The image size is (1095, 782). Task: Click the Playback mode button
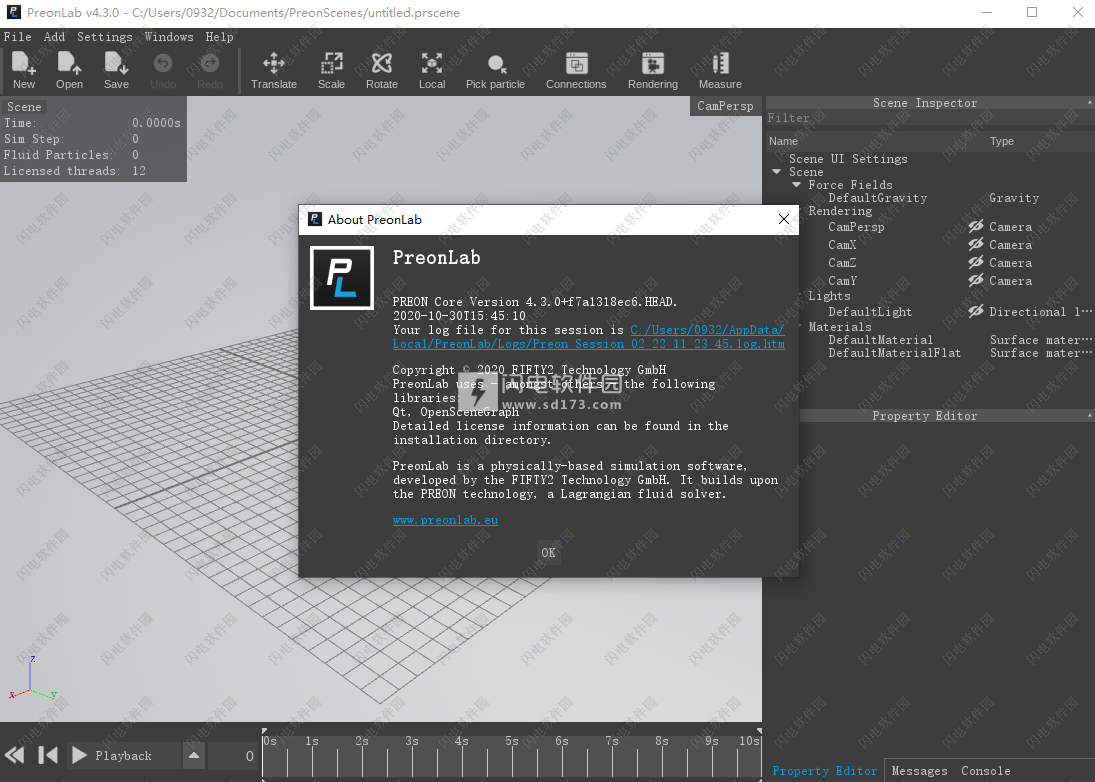point(123,755)
